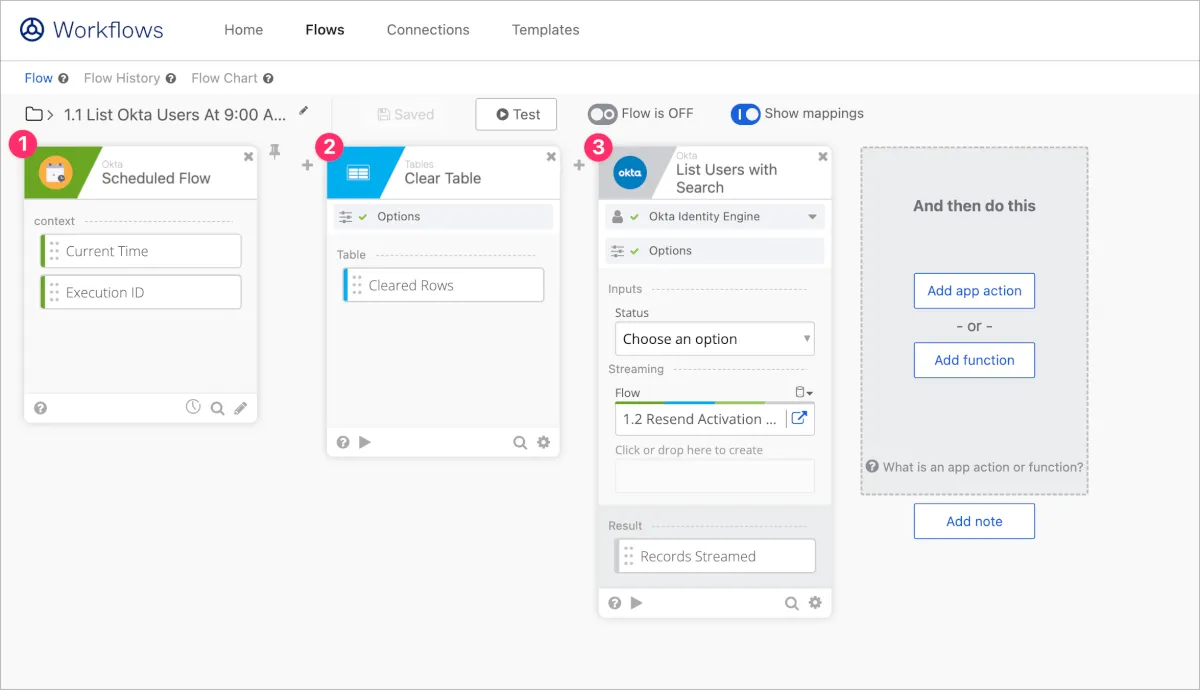Click Add function button
The height and width of the screenshot is (690, 1200).
click(974, 360)
